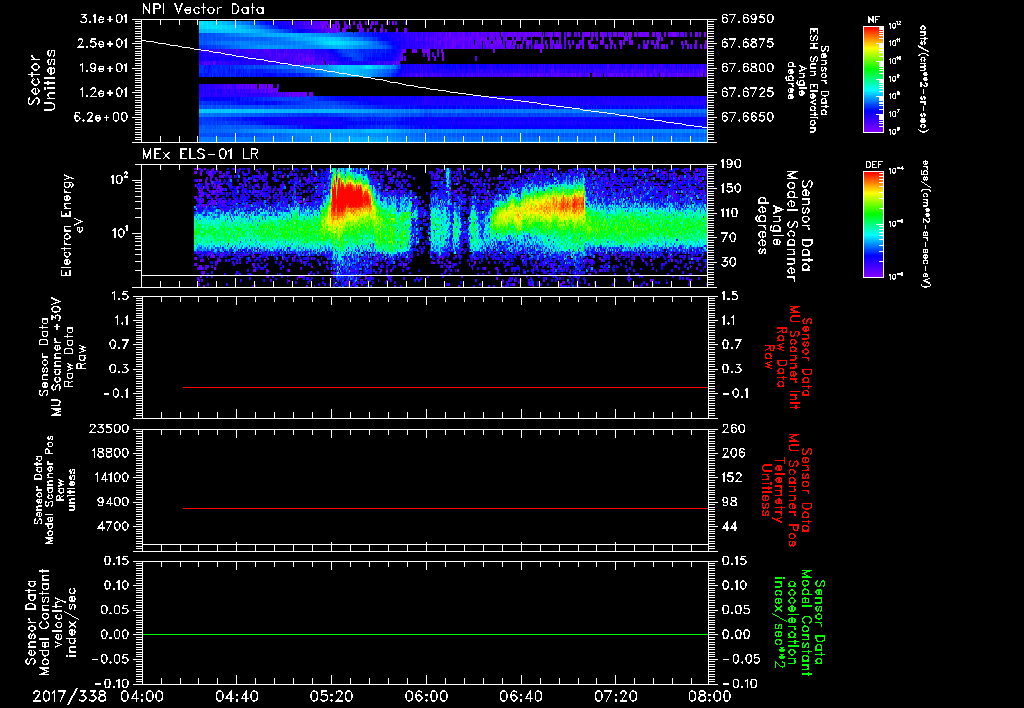Click the green 'Model Constant acceleration' label
Screen dimensions: 1024x708
[798, 624]
